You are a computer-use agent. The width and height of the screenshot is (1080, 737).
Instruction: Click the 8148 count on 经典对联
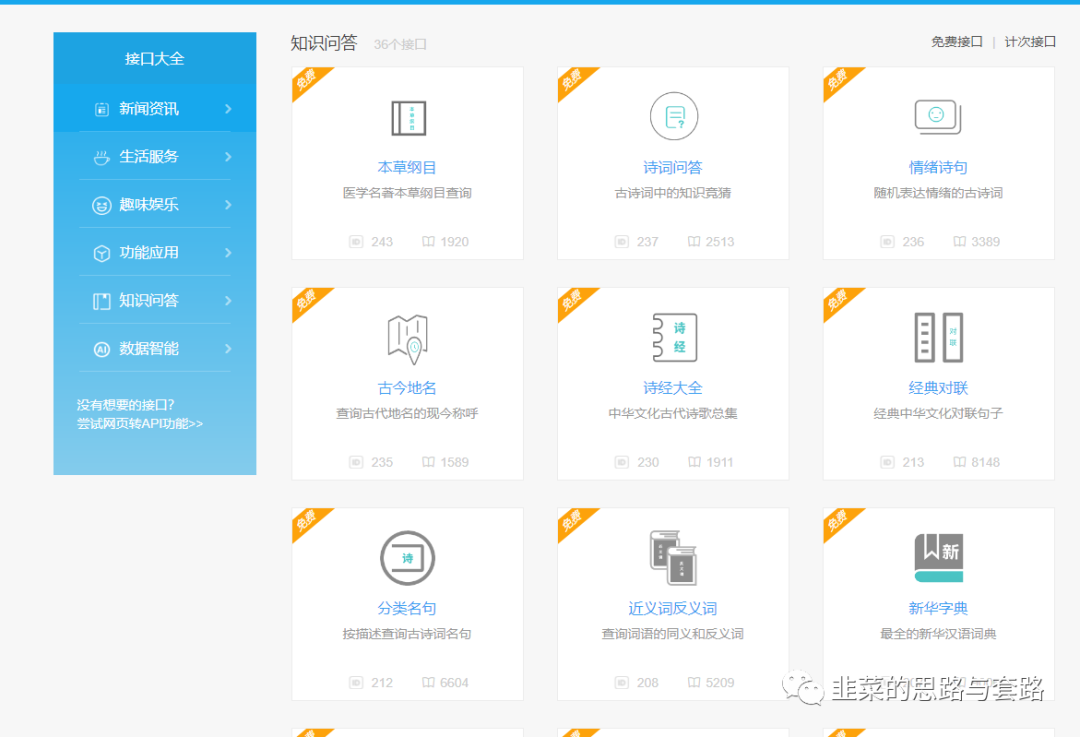tap(986, 462)
